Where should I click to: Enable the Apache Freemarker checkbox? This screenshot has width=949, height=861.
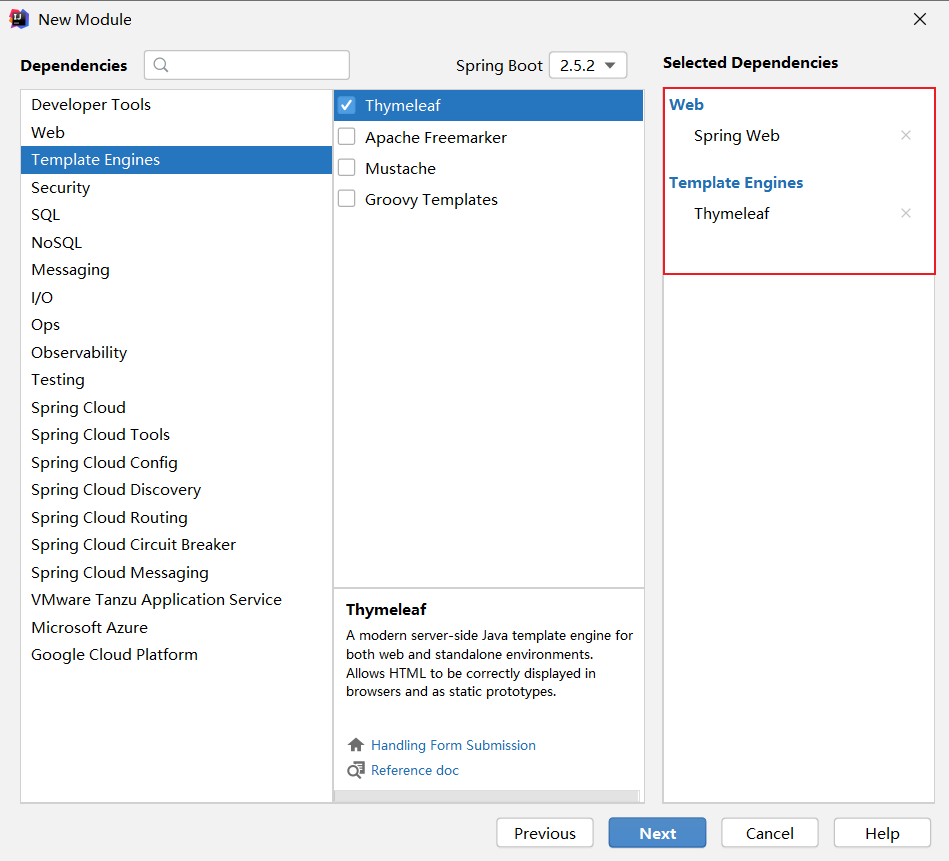point(347,137)
